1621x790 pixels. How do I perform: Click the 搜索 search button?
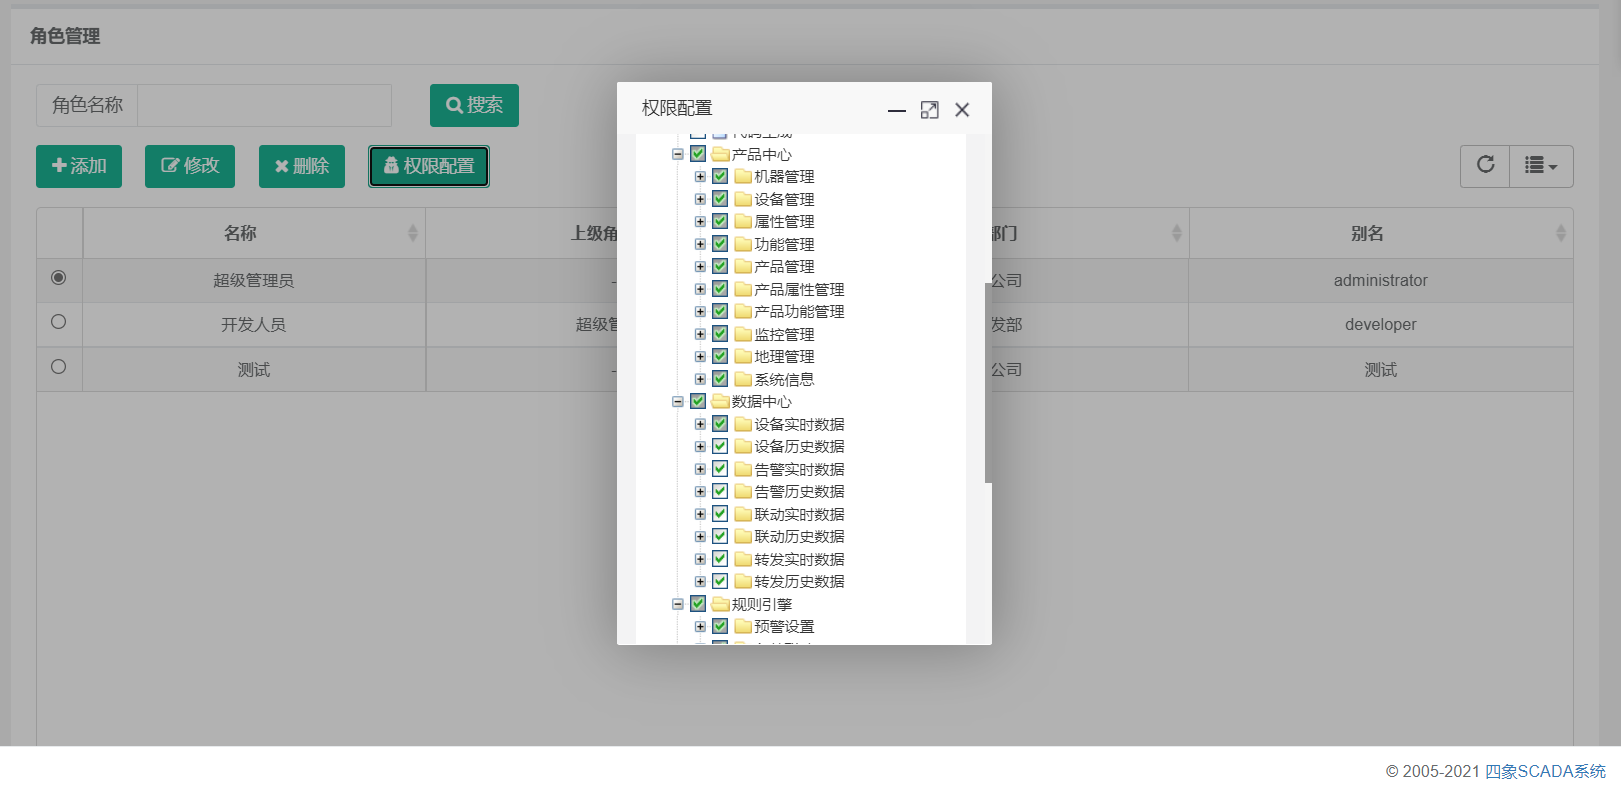point(474,105)
